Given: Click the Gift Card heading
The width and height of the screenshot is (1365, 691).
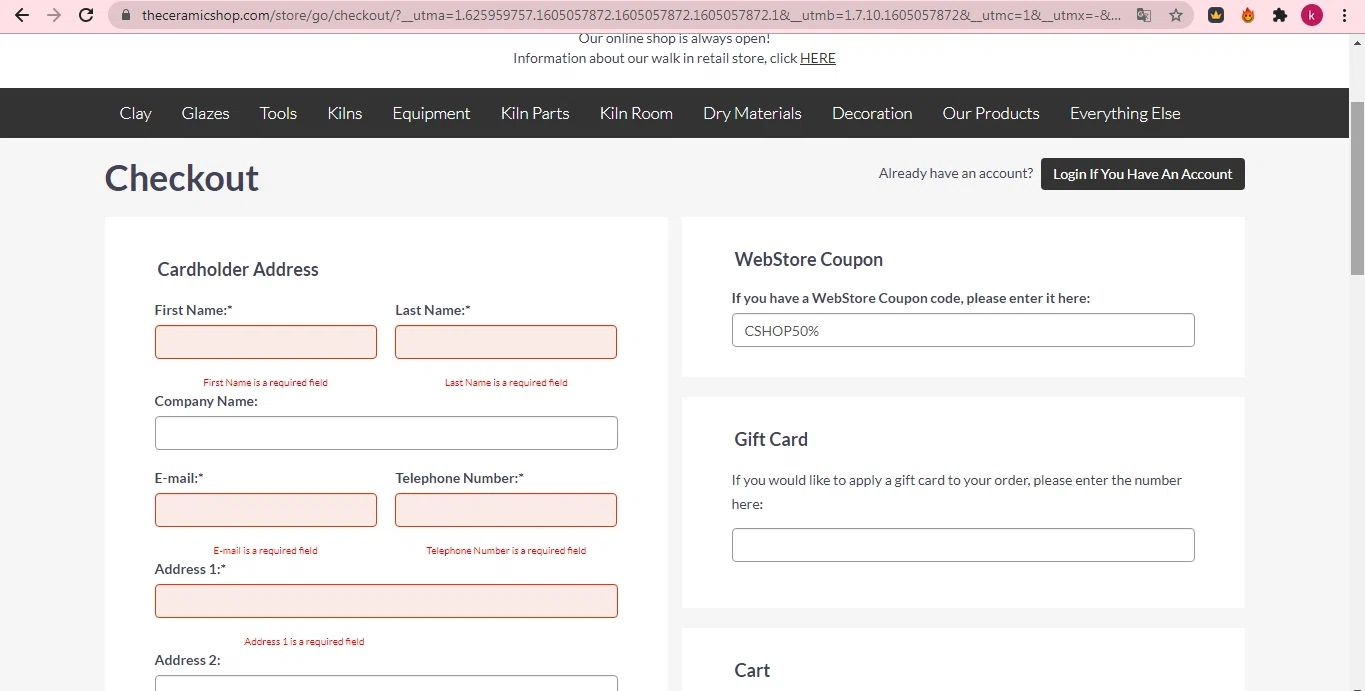Looking at the screenshot, I should coord(771,439).
